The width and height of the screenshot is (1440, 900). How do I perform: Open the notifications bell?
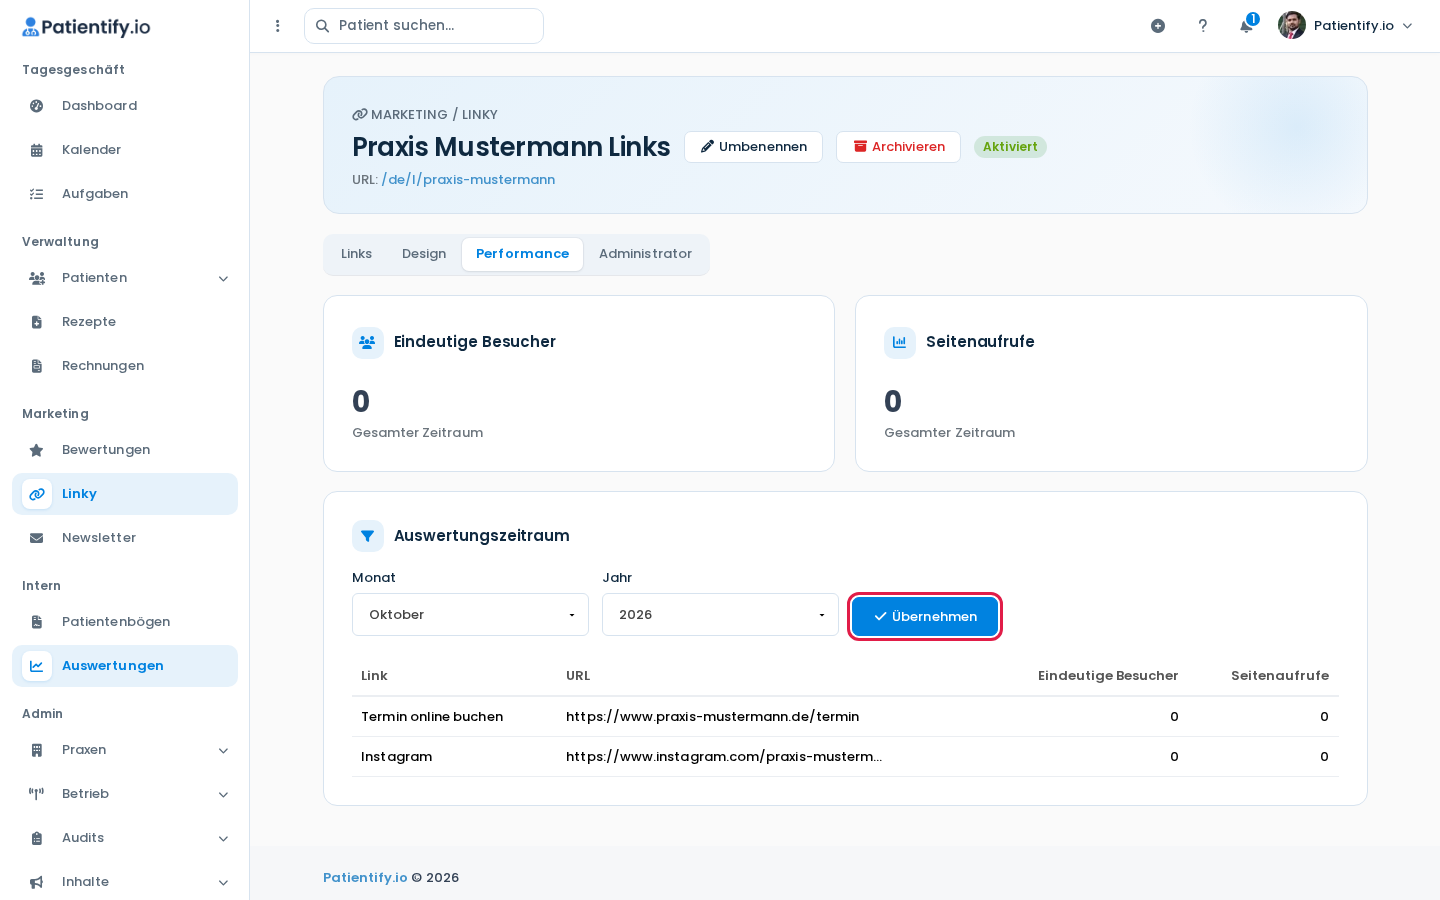tap(1246, 26)
